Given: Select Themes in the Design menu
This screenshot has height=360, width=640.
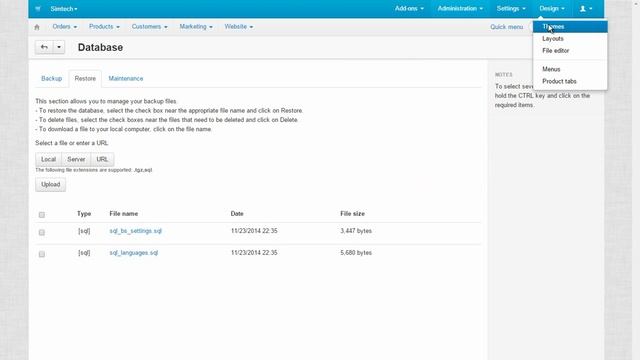Looking at the screenshot, I should (570, 27).
